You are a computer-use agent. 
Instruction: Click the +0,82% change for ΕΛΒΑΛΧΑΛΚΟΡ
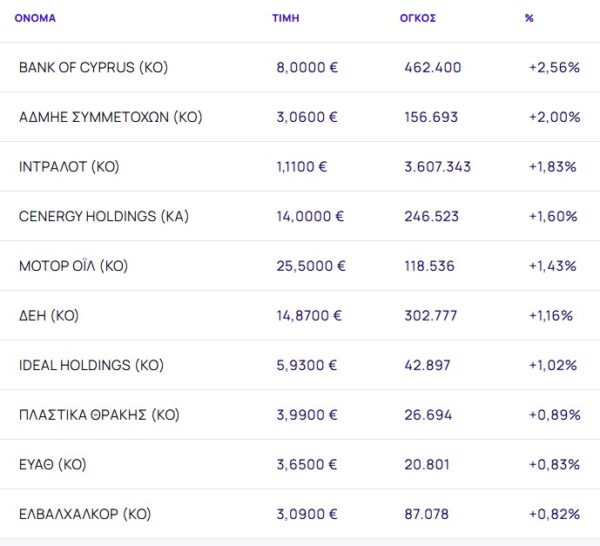pyautogui.click(x=553, y=514)
